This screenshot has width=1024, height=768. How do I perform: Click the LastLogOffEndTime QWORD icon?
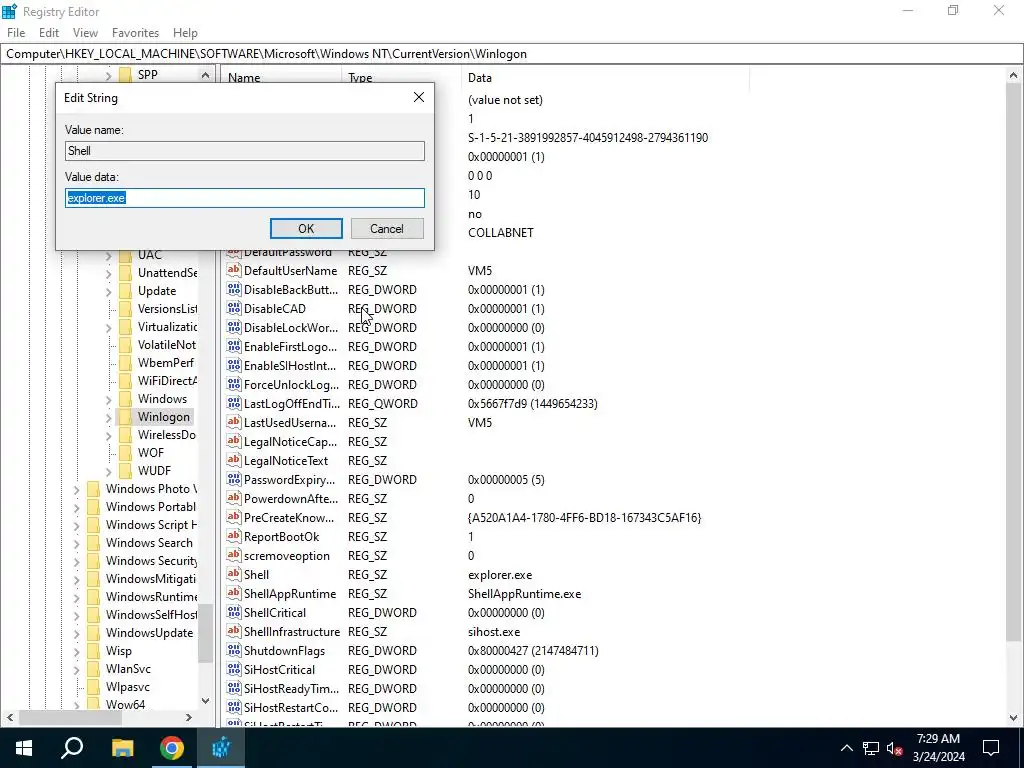(x=234, y=403)
